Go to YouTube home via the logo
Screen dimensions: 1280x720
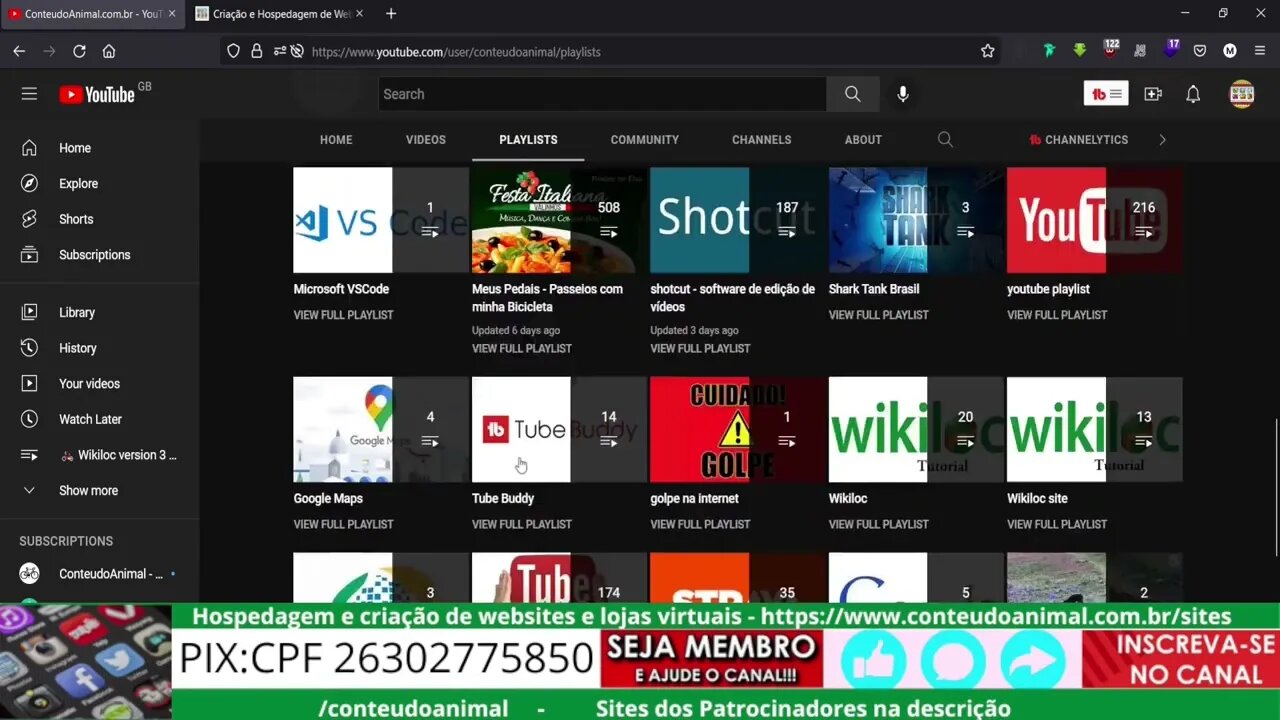(97, 94)
